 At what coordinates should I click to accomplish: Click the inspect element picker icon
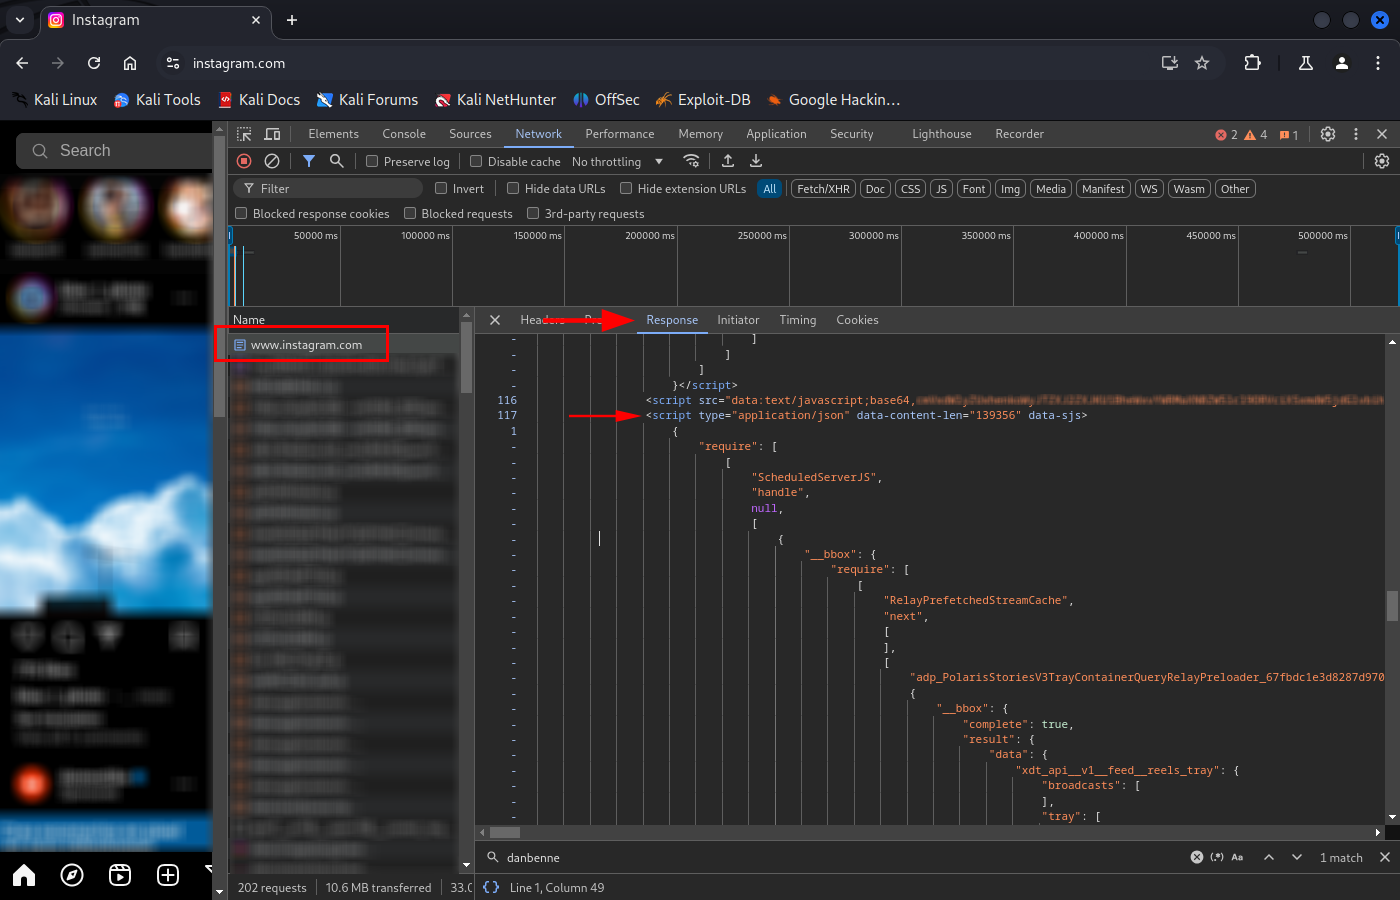pos(244,134)
